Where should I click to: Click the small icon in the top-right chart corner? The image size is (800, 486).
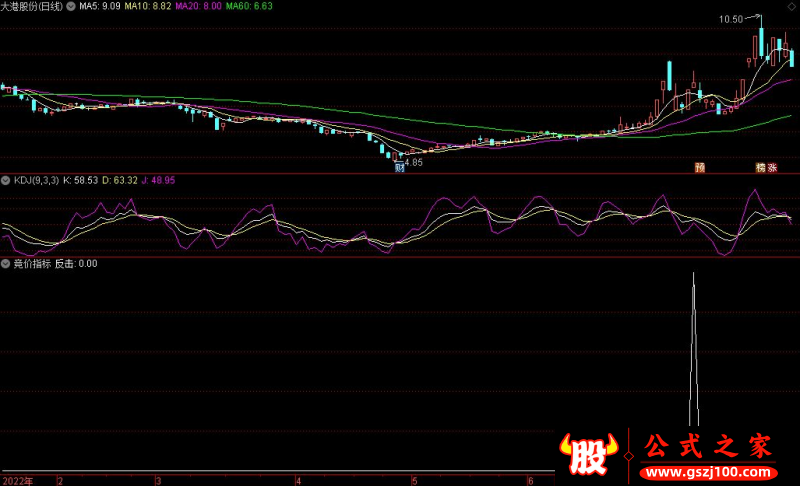[792, 6]
